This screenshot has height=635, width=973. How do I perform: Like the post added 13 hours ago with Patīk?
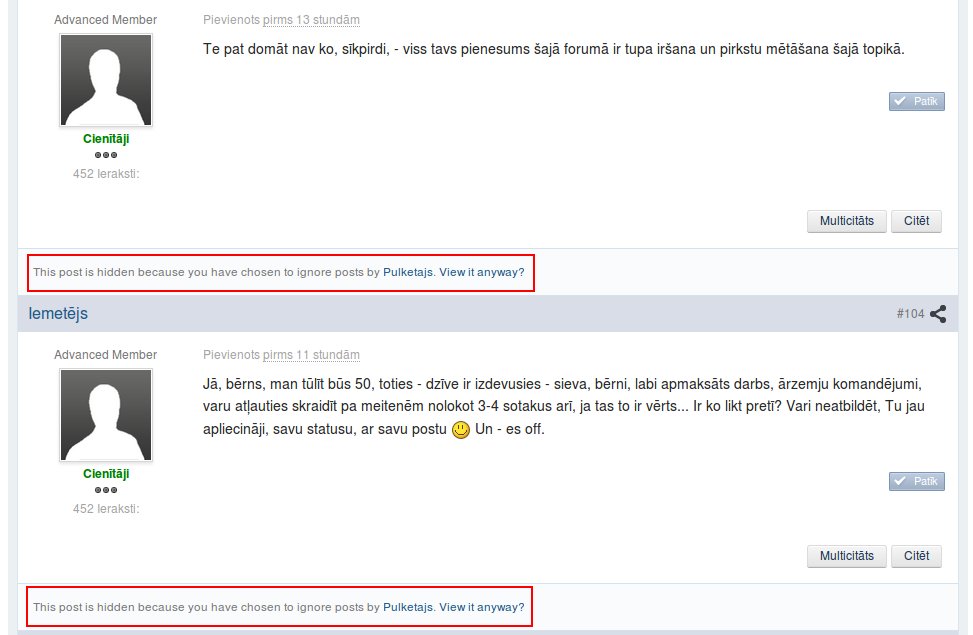(x=917, y=101)
